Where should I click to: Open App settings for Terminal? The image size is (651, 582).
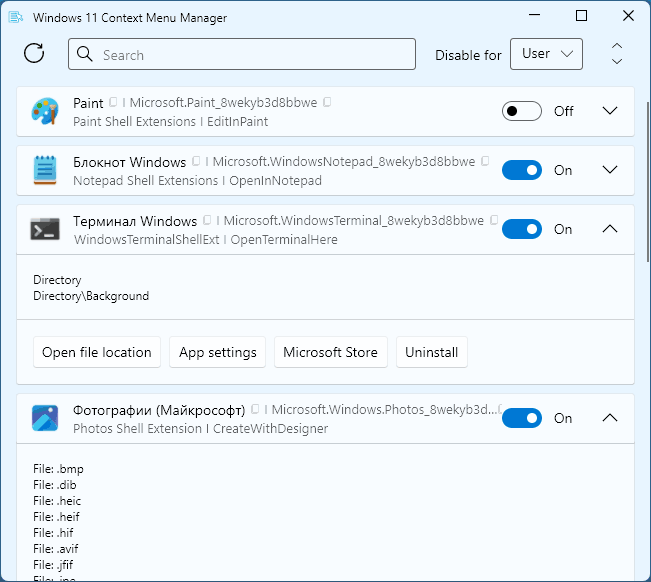click(x=217, y=352)
